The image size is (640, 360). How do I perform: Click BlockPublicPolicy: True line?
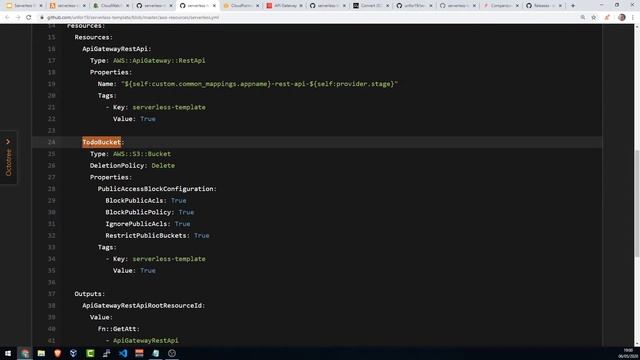(150, 212)
